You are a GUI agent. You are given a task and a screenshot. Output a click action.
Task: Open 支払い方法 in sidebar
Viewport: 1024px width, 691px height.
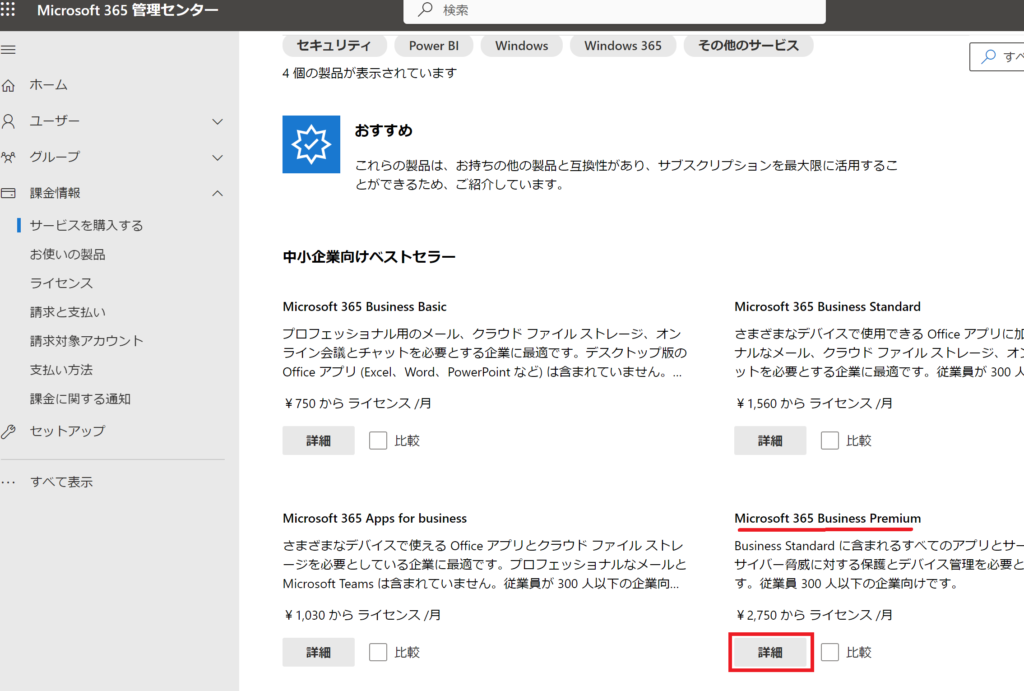[61, 370]
